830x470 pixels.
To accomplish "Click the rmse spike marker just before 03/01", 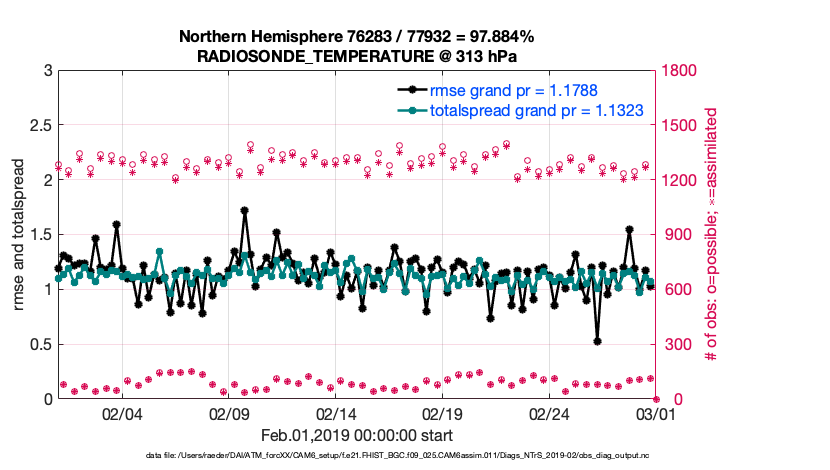I will (629, 230).
